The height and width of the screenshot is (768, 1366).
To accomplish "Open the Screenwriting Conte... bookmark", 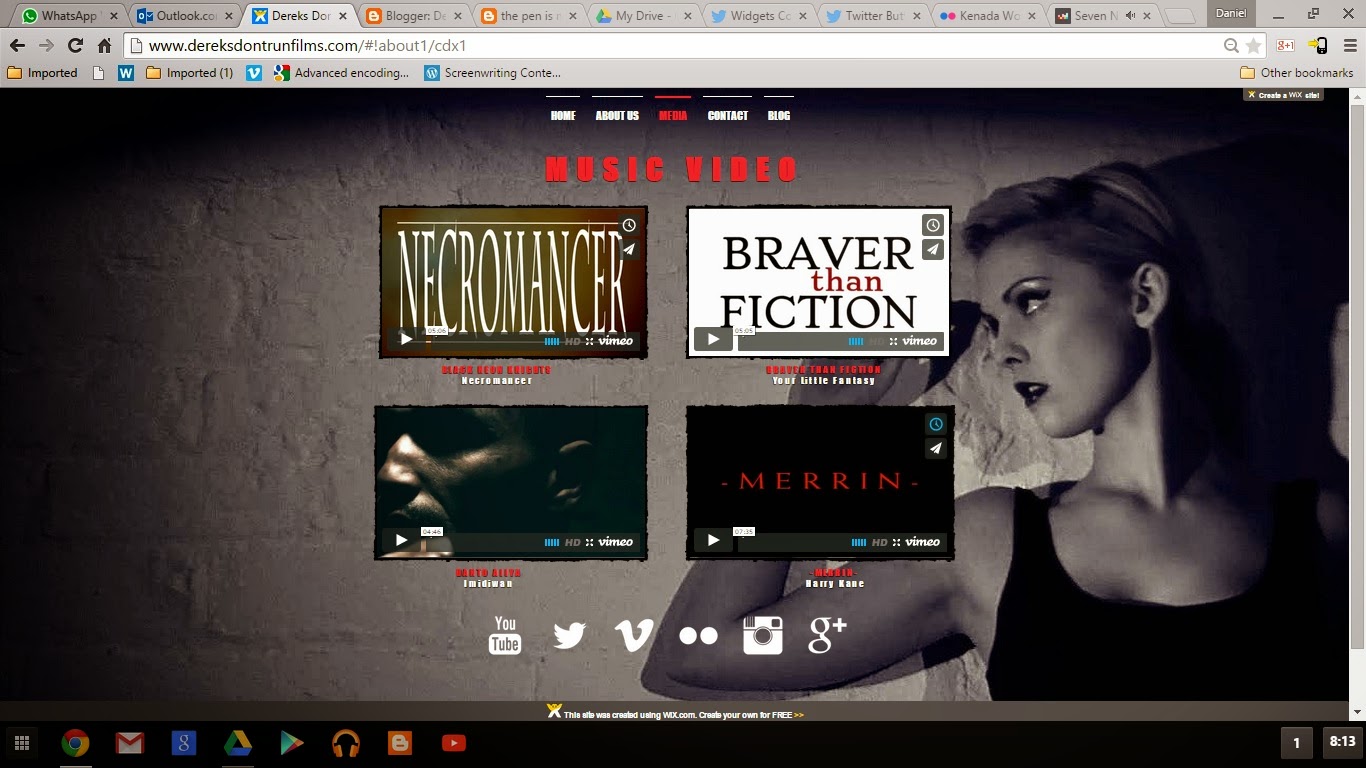I will tap(492, 73).
